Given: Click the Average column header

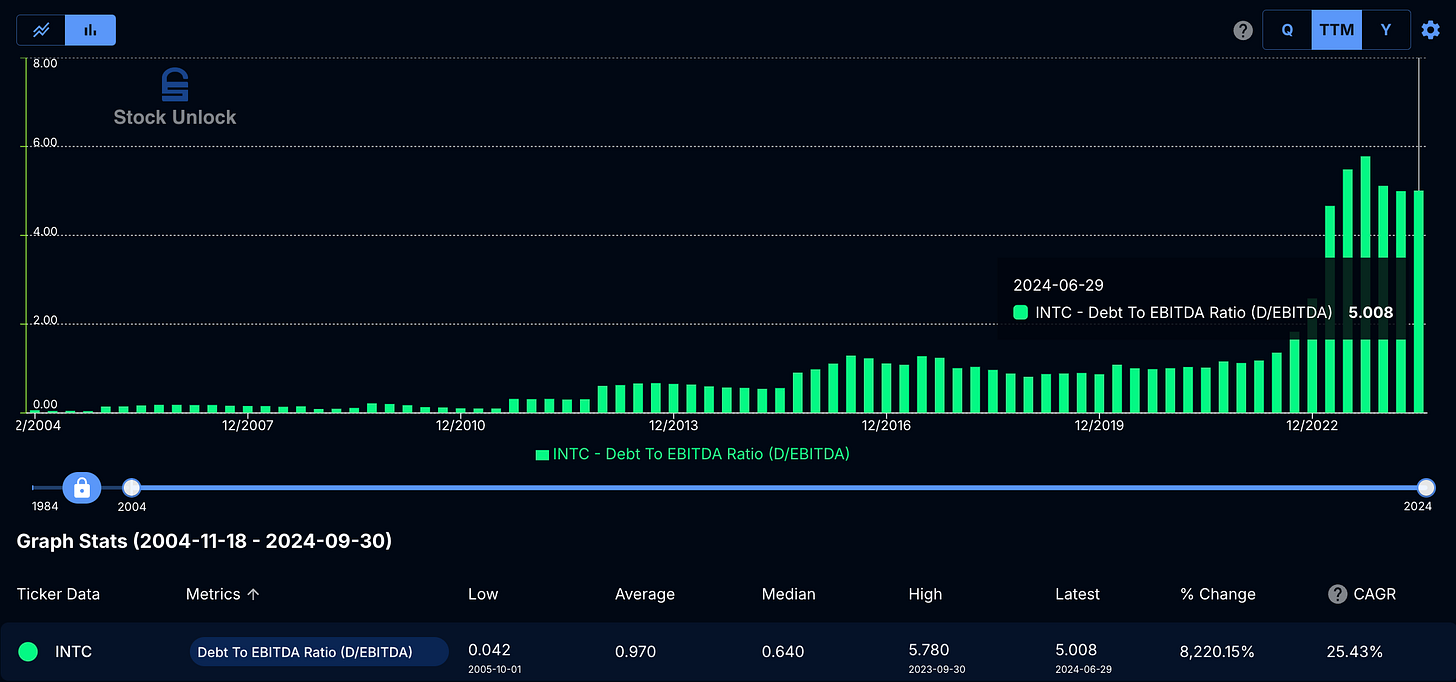Looking at the screenshot, I should [645, 594].
